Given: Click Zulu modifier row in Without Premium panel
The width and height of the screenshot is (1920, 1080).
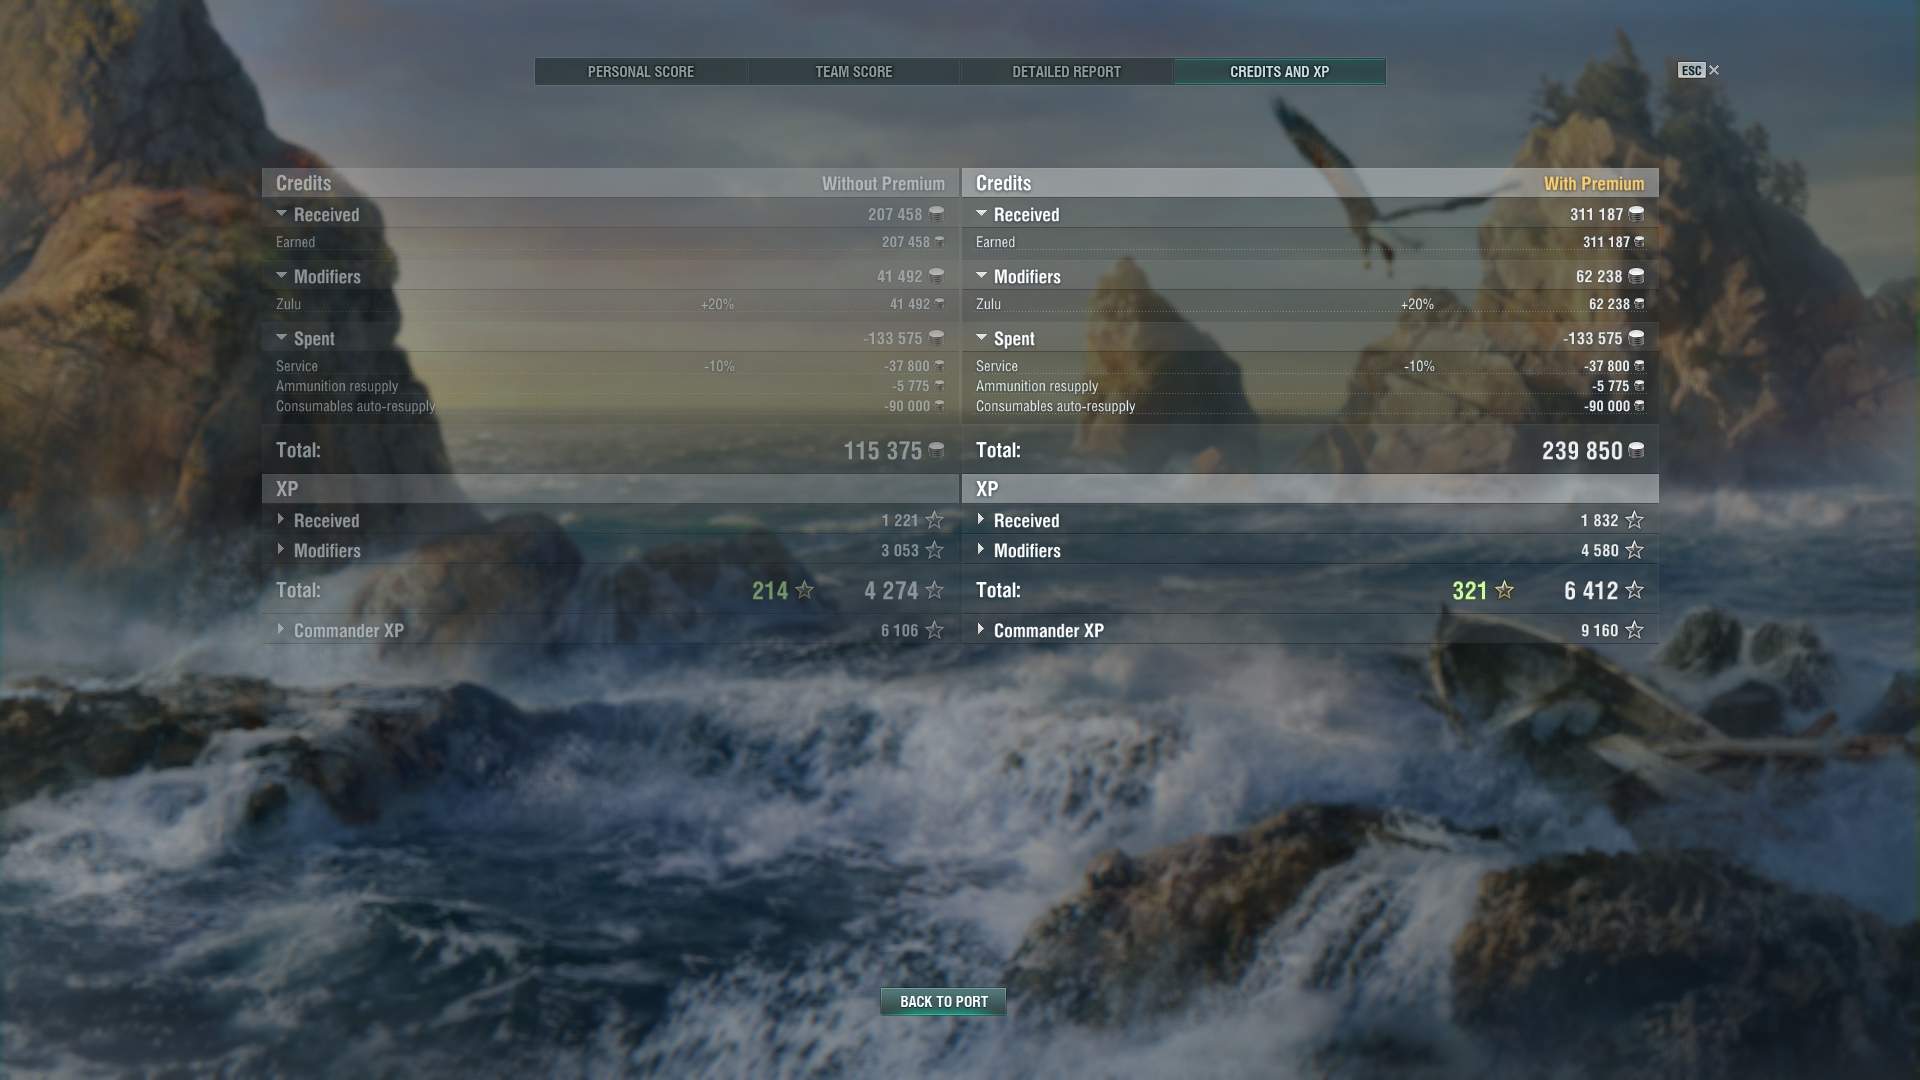Looking at the screenshot, I should (x=610, y=304).
